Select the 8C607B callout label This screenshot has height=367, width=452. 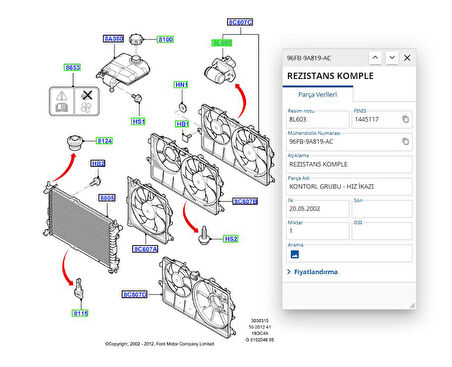point(245,201)
